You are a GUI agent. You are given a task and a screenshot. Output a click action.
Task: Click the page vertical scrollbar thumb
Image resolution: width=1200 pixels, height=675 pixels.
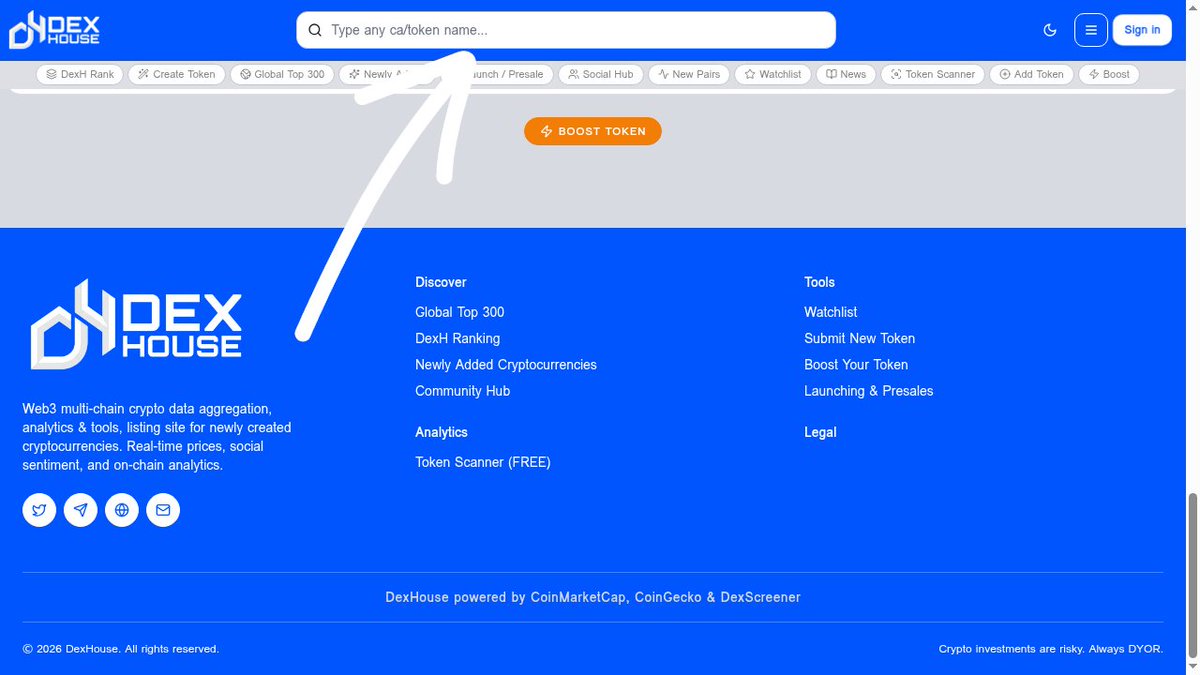[1191, 575]
